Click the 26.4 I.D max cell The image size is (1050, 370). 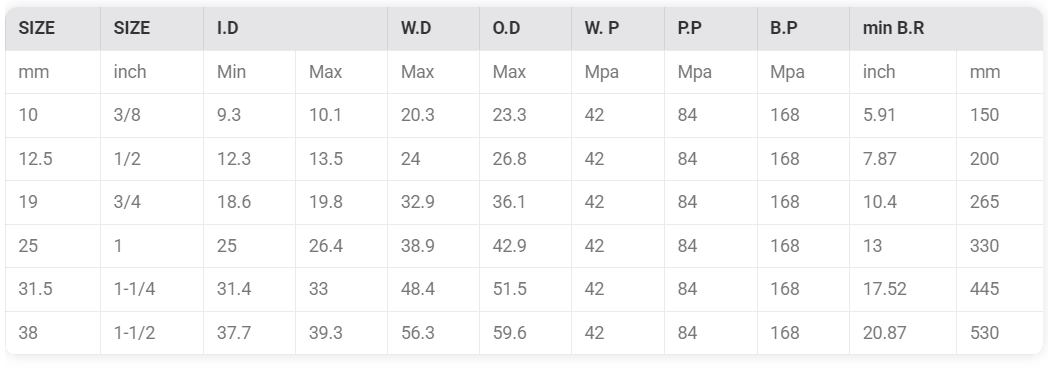tap(341, 246)
